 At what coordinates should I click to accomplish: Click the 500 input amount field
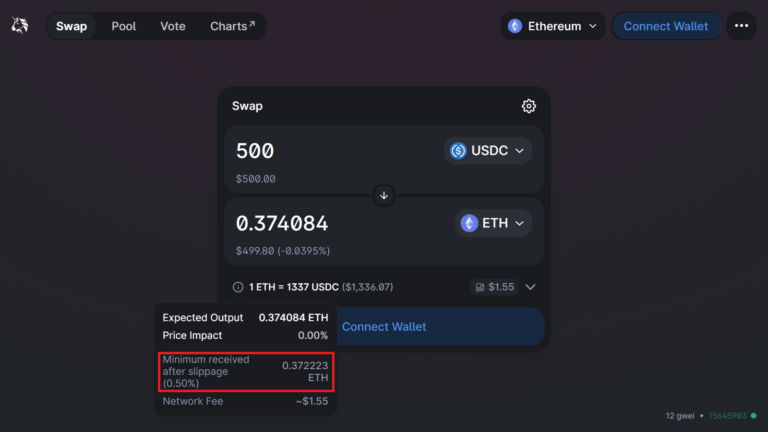(335, 150)
